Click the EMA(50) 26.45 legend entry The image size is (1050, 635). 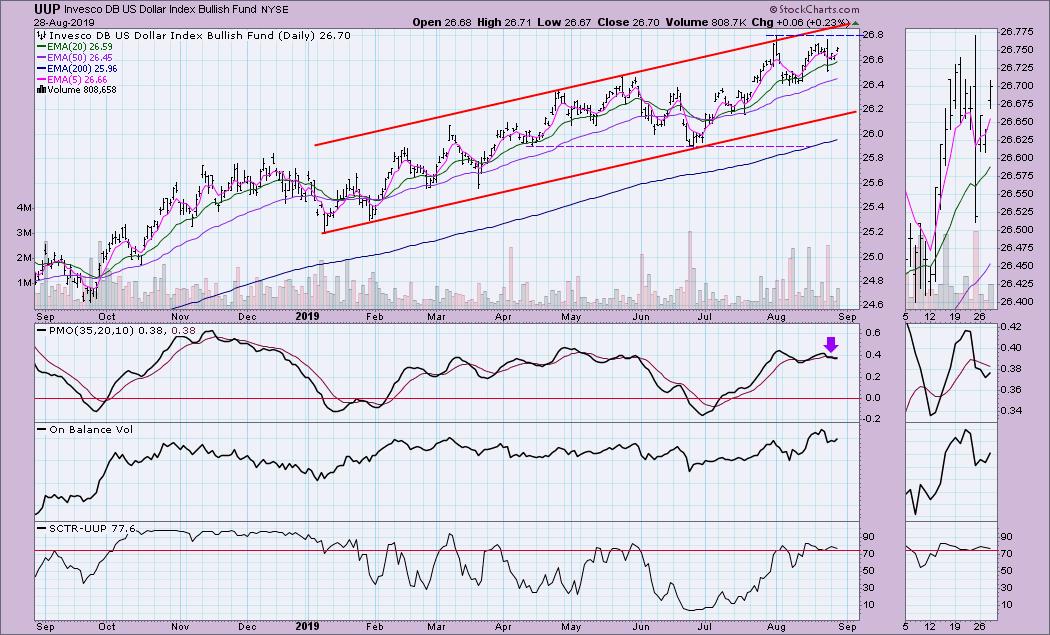pyautogui.click(x=75, y=58)
